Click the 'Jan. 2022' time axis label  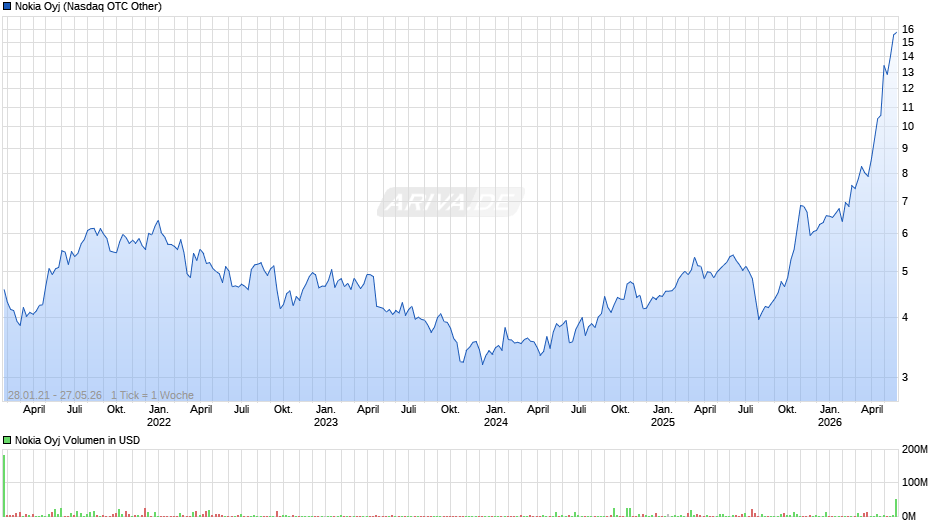click(x=159, y=416)
